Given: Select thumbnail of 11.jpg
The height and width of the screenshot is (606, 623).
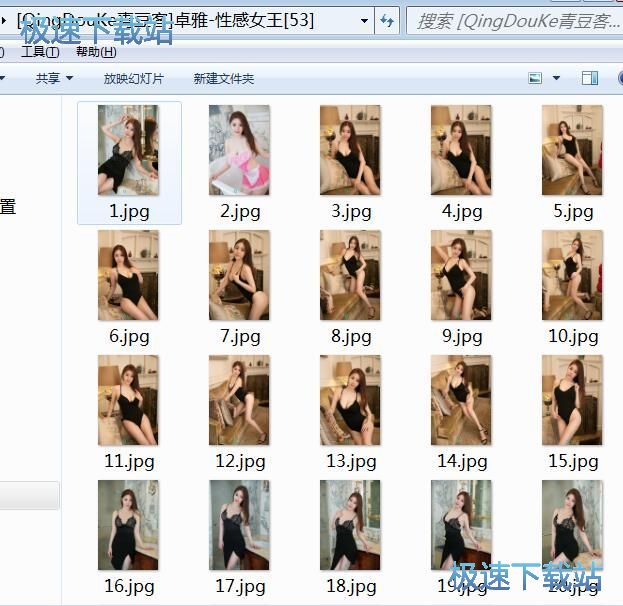Looking at the screenshot, I should click(128, 400).
